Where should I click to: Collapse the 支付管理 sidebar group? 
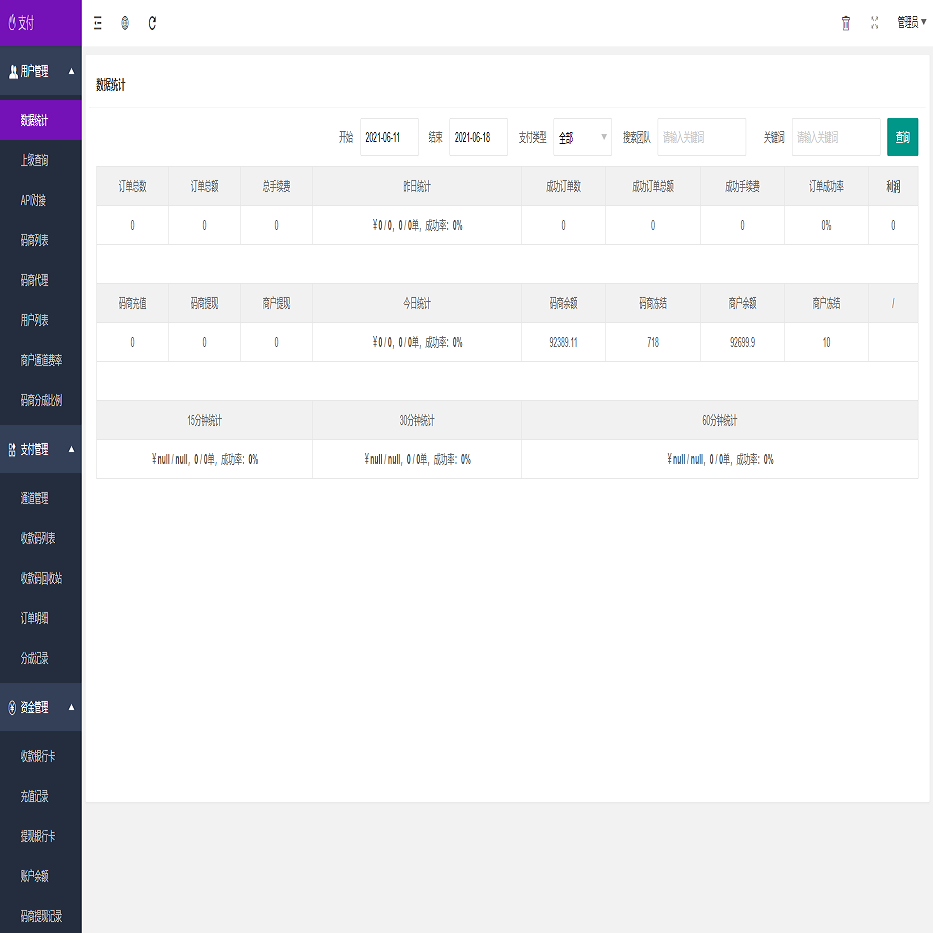[41, 450]
